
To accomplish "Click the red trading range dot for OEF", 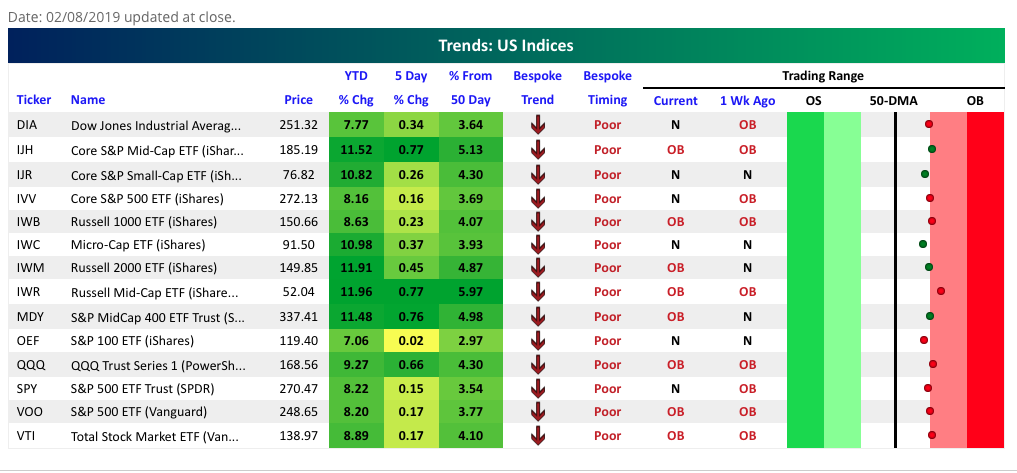I will (x=924, y=340).
